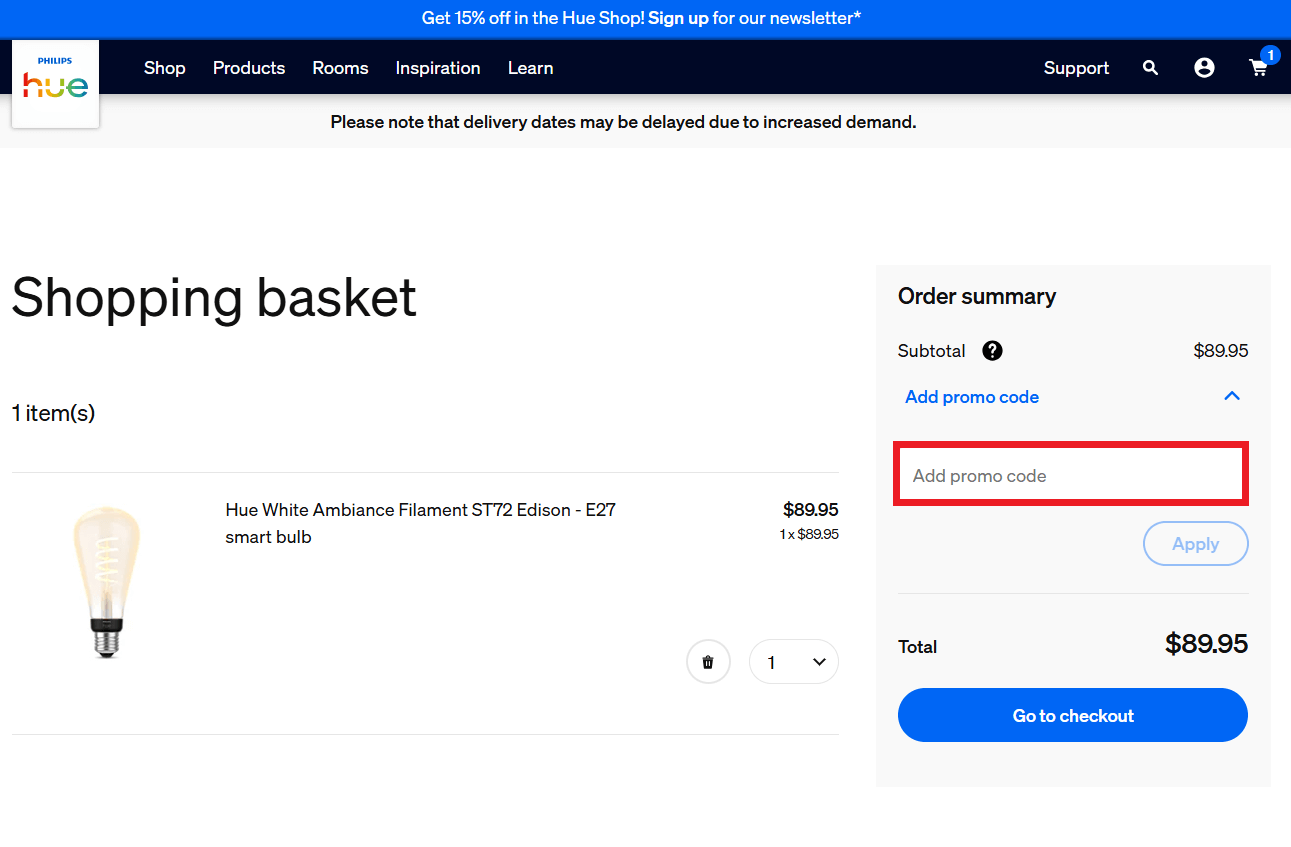Screen dimensions: 1291x847
Task: Open the Shop menu
Action: tap(165, 68)
